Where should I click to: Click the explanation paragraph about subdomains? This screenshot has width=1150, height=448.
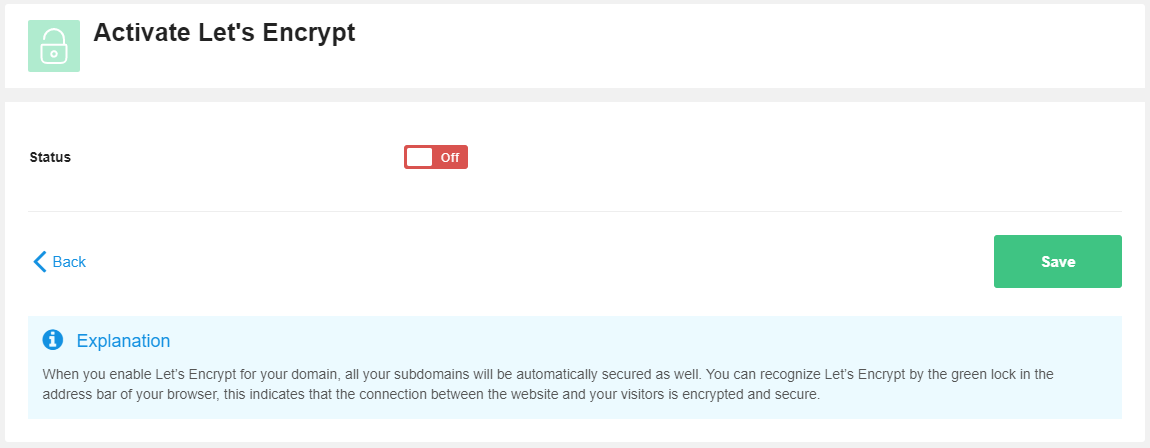point(548,384)
